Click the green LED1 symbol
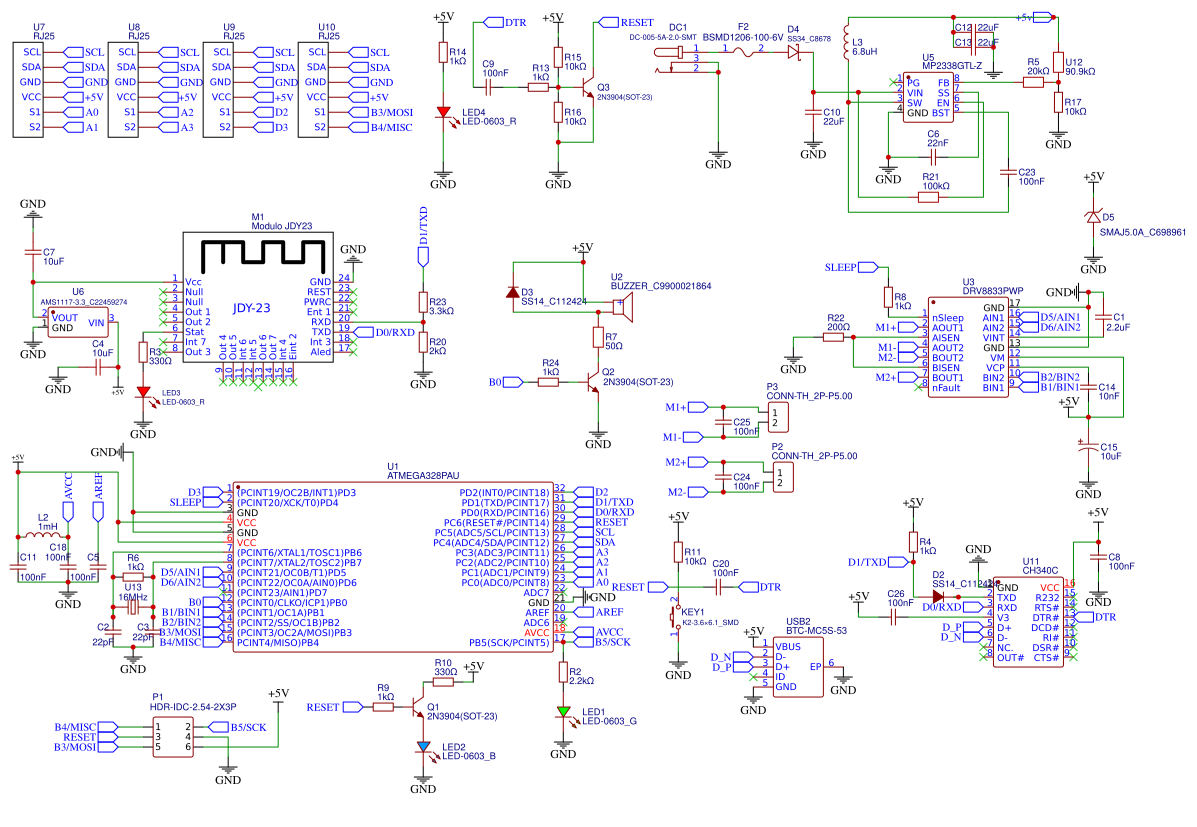This screenshot has height=827, width=1197. coord(563,712)
